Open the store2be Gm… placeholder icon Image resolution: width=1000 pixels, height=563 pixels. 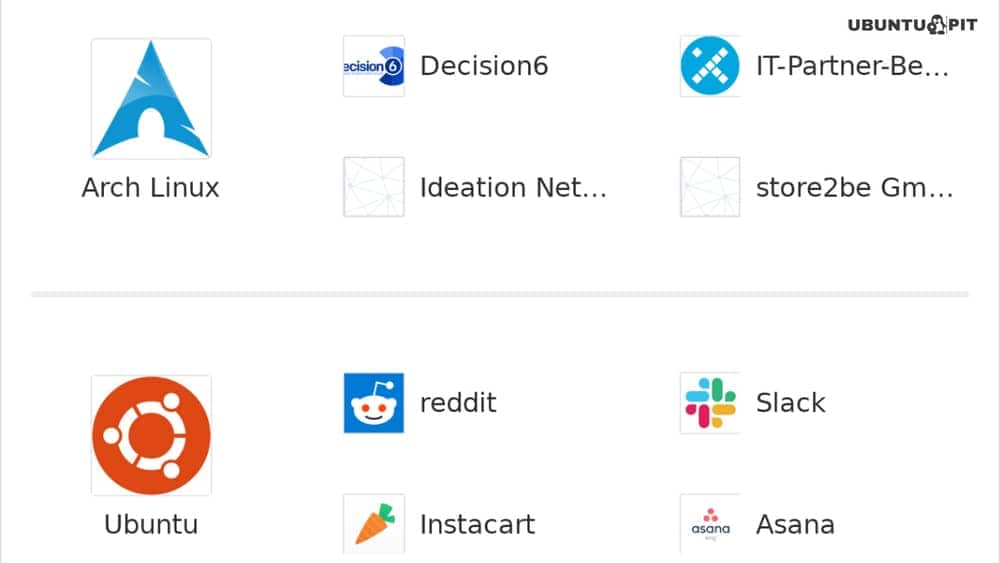click(x=710, y=187)
